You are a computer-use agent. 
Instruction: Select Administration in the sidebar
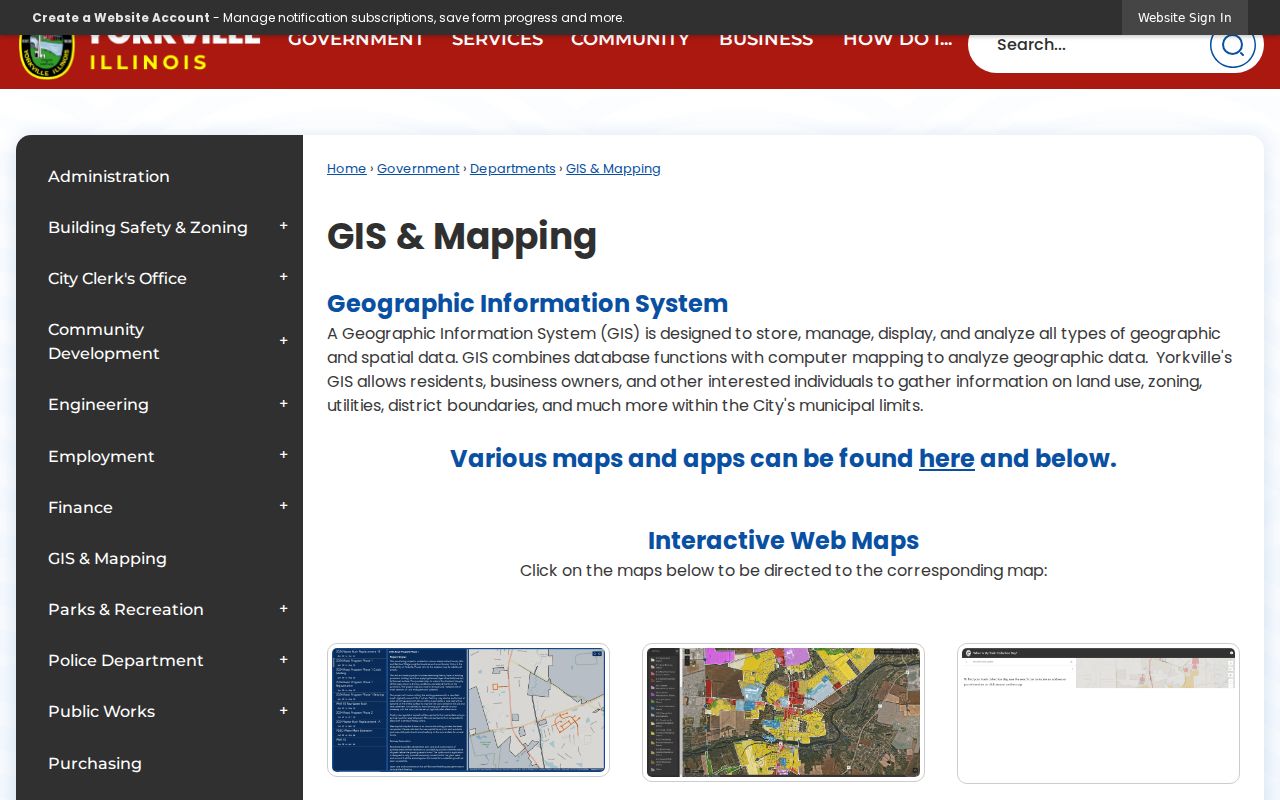point(109,176)
